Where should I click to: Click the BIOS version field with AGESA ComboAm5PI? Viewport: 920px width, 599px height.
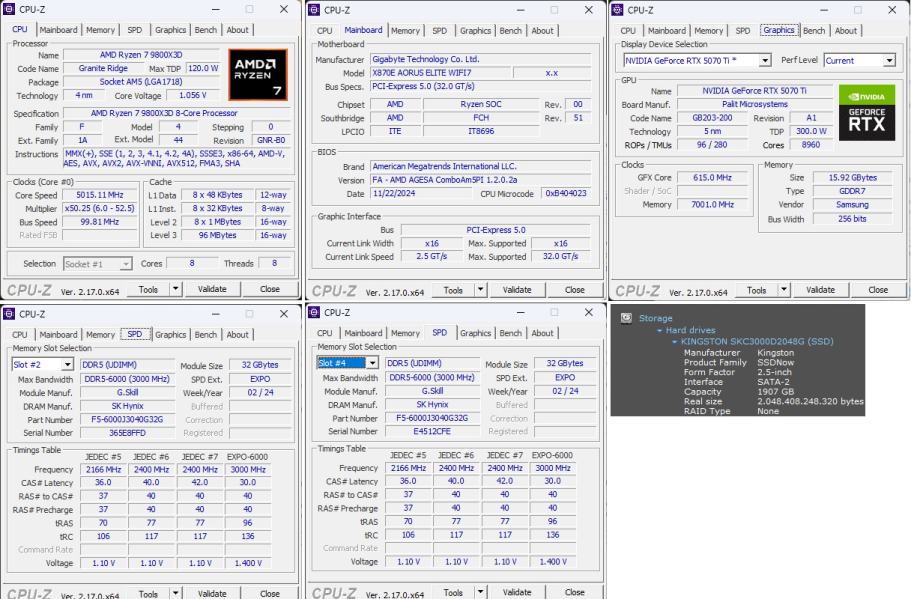(481, 180)
